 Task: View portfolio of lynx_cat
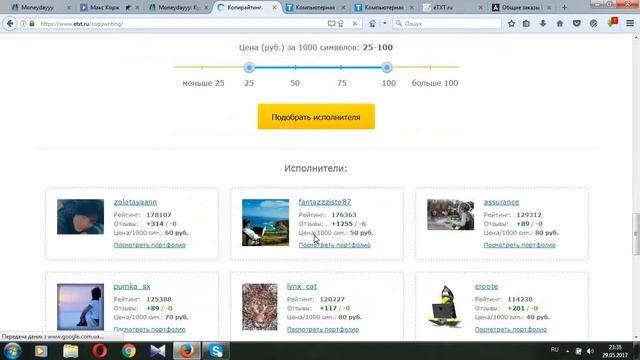[323, 329]
